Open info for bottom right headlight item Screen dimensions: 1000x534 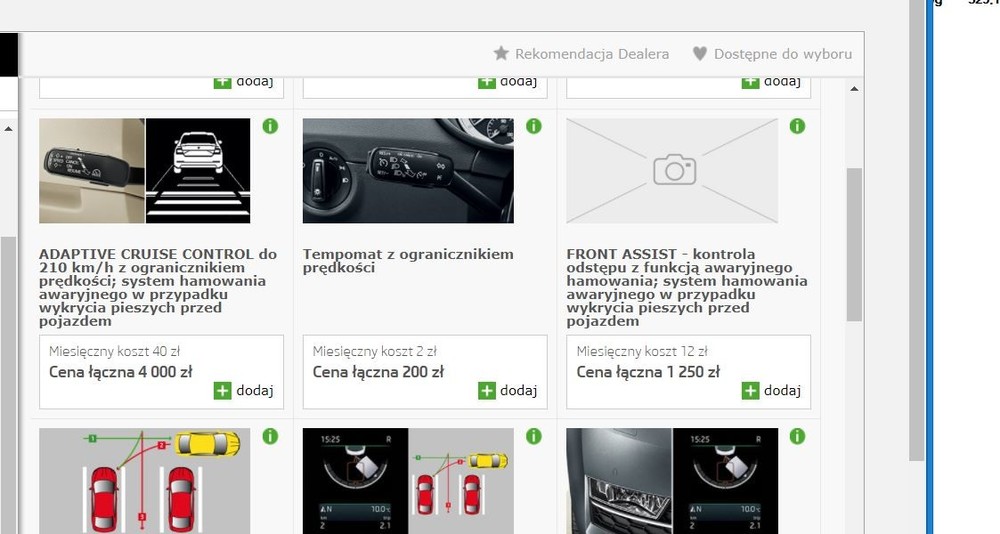(797, 436)
